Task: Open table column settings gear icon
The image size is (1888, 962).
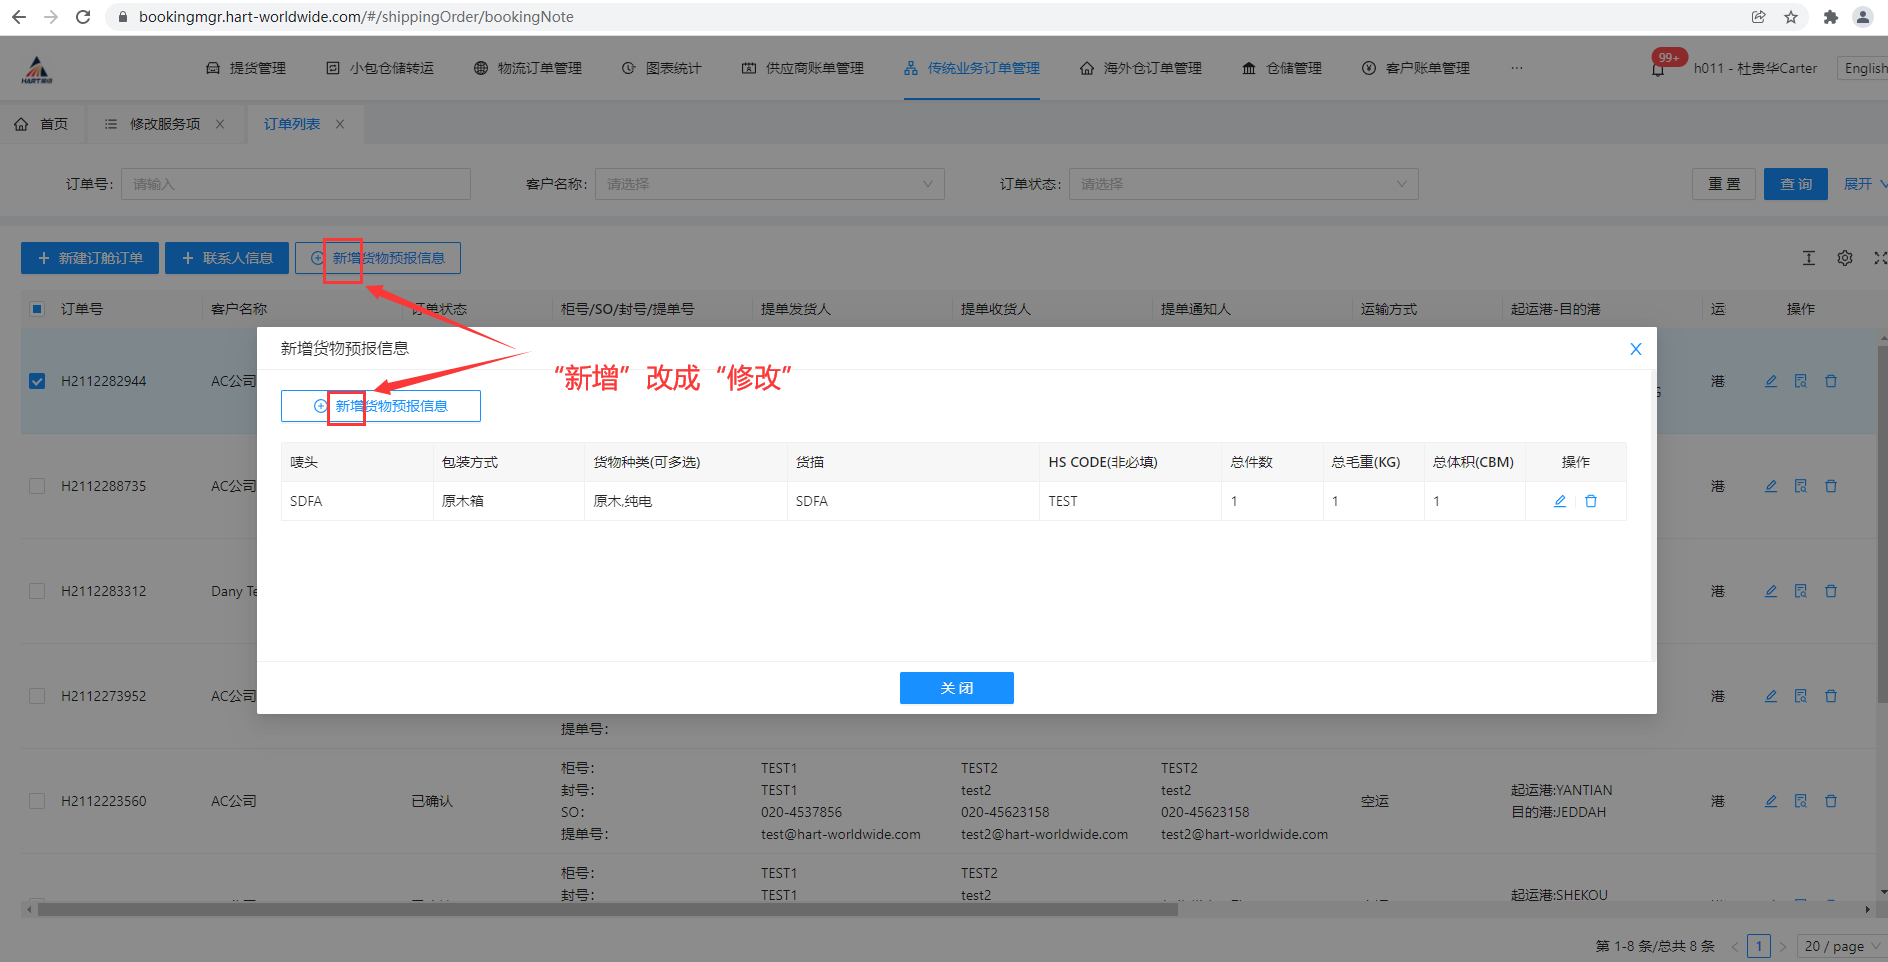Action: [x=1844, y=258]
